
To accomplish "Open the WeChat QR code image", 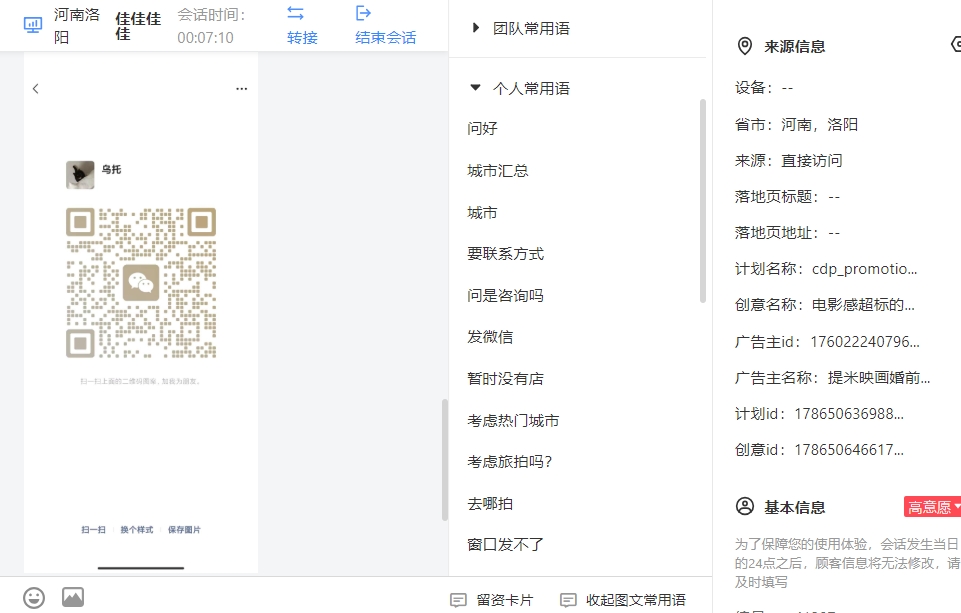I will pyautogui.click(x=141, y=283).
